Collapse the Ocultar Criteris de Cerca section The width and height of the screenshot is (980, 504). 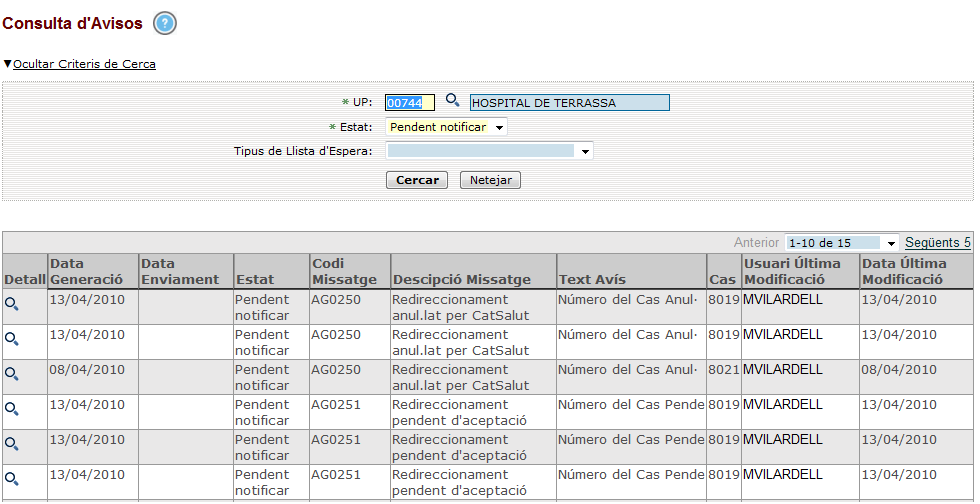click(x=84, y=64)
